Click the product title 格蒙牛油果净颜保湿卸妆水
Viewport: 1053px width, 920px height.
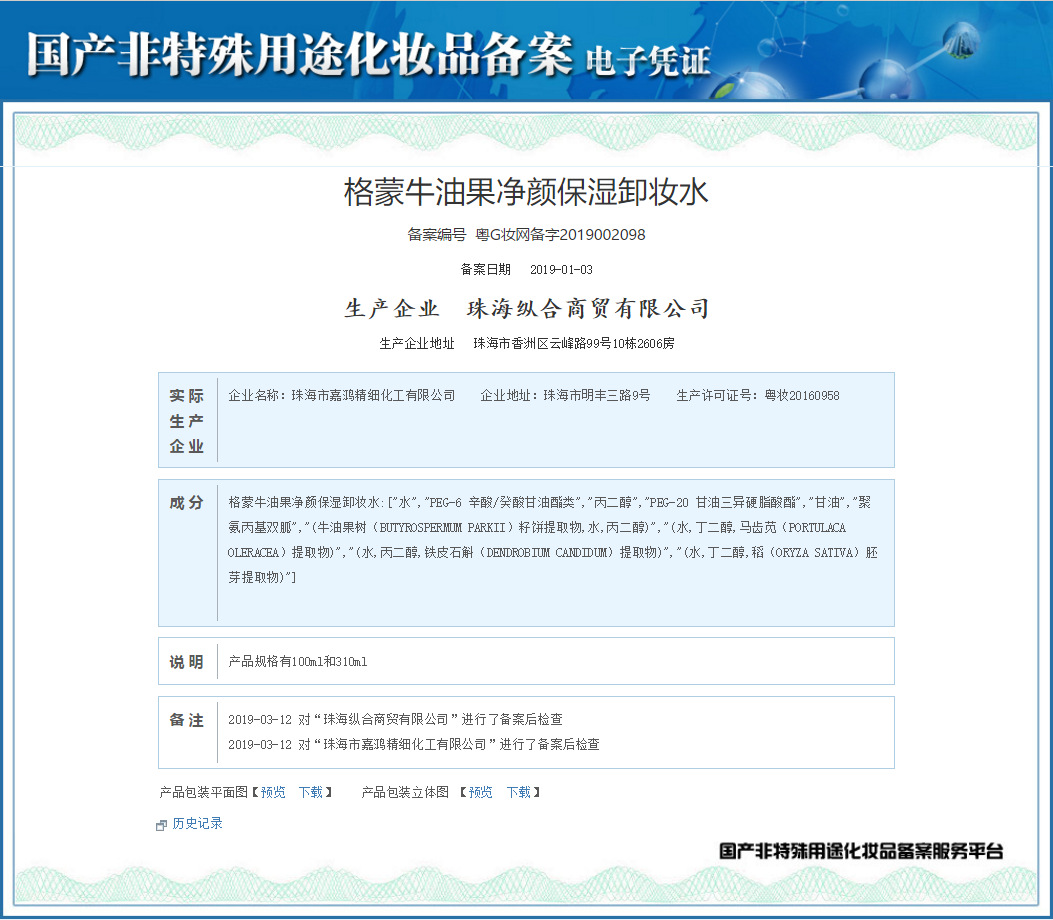(526, 192)
